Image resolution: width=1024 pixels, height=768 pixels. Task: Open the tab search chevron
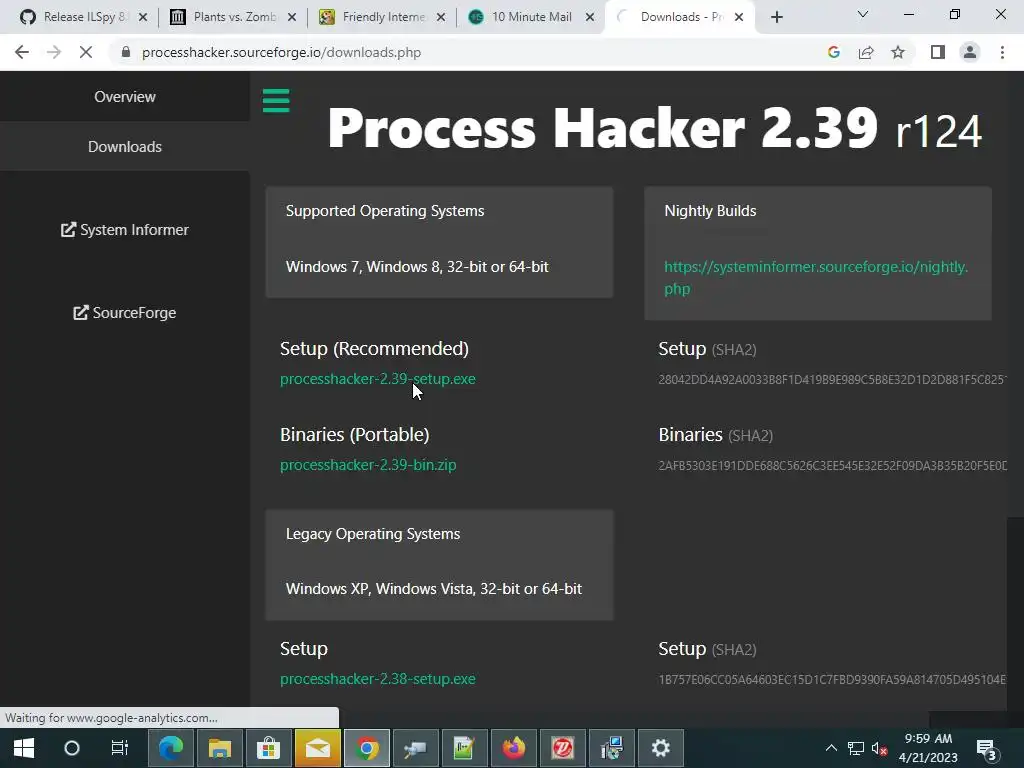pos(863,14)
